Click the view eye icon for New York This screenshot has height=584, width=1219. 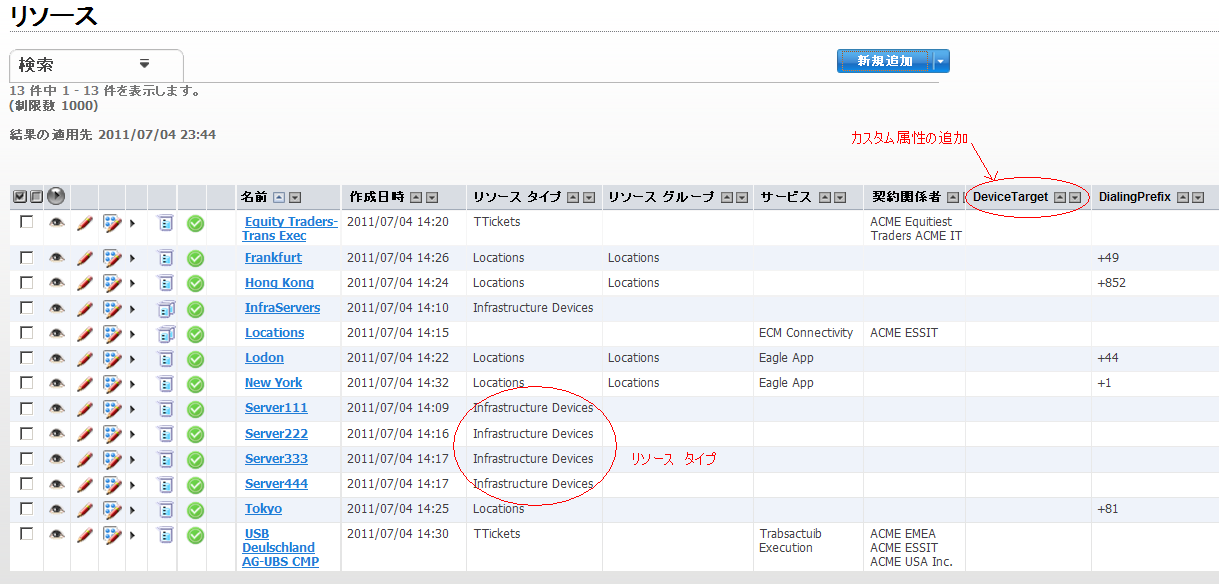[x=57, y=383]
